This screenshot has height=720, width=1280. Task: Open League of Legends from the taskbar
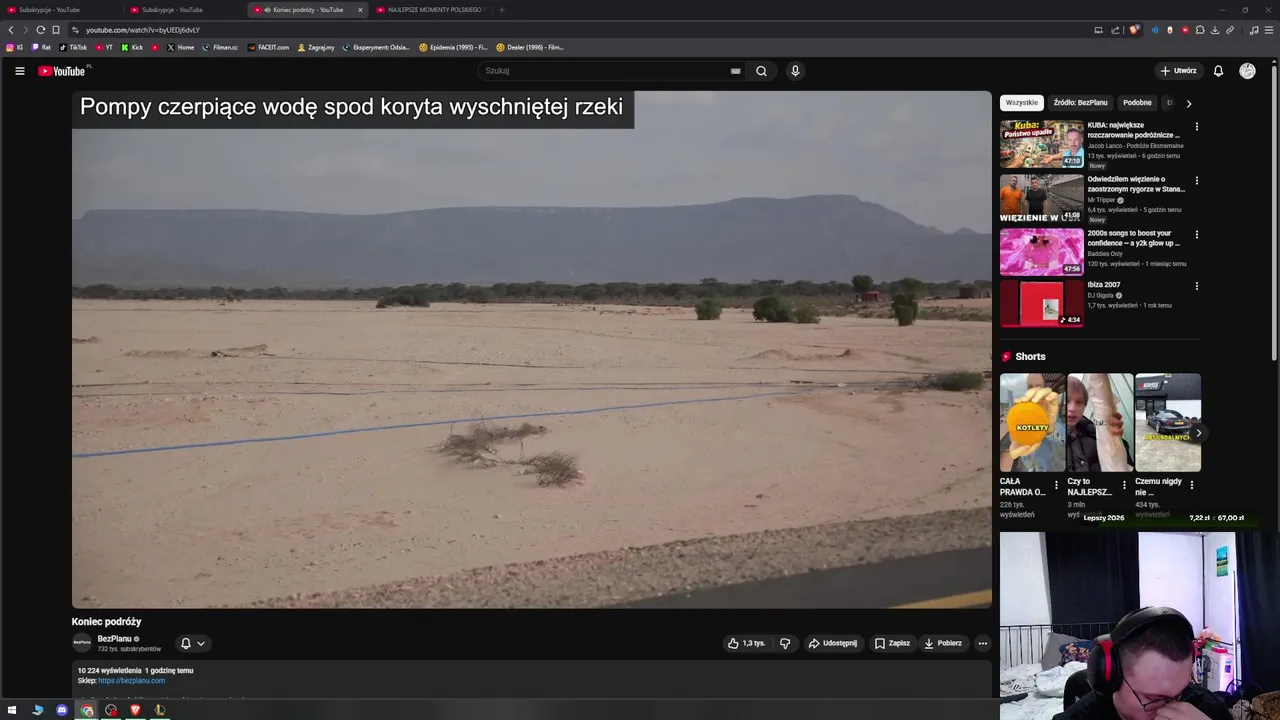160,710
